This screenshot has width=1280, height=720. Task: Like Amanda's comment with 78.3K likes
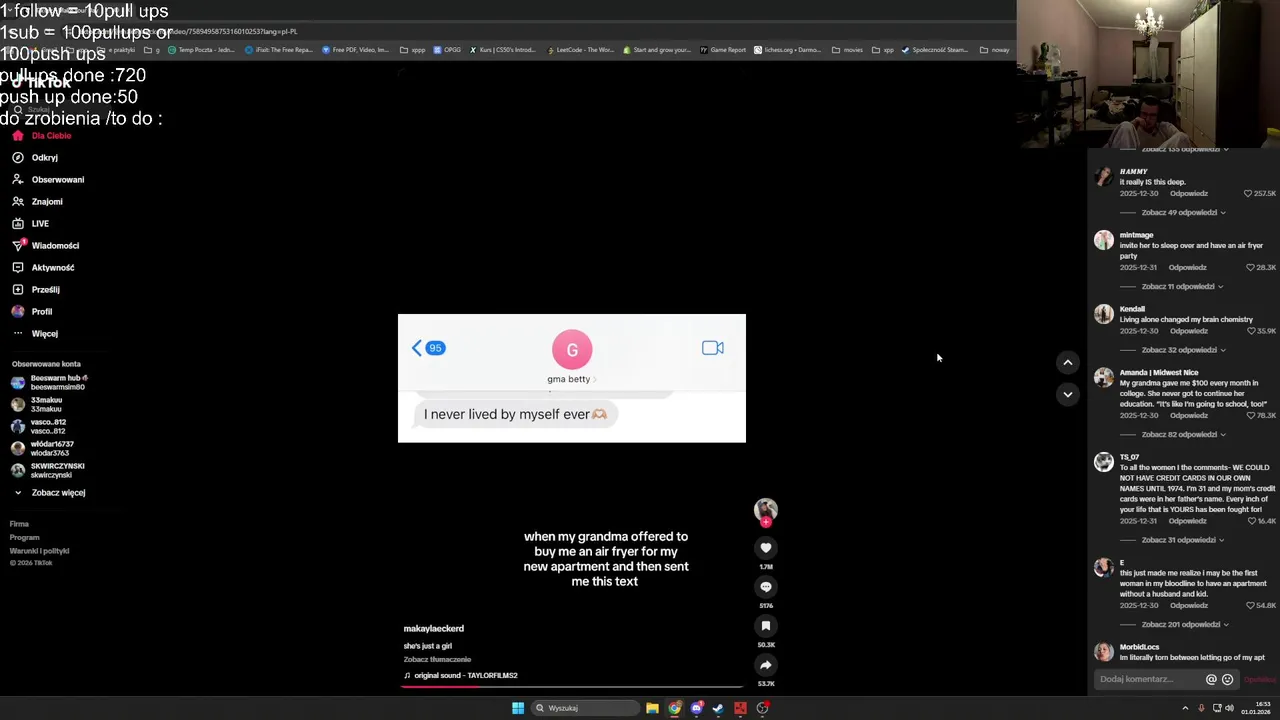pyautogui.click(x=1250, y=416)
